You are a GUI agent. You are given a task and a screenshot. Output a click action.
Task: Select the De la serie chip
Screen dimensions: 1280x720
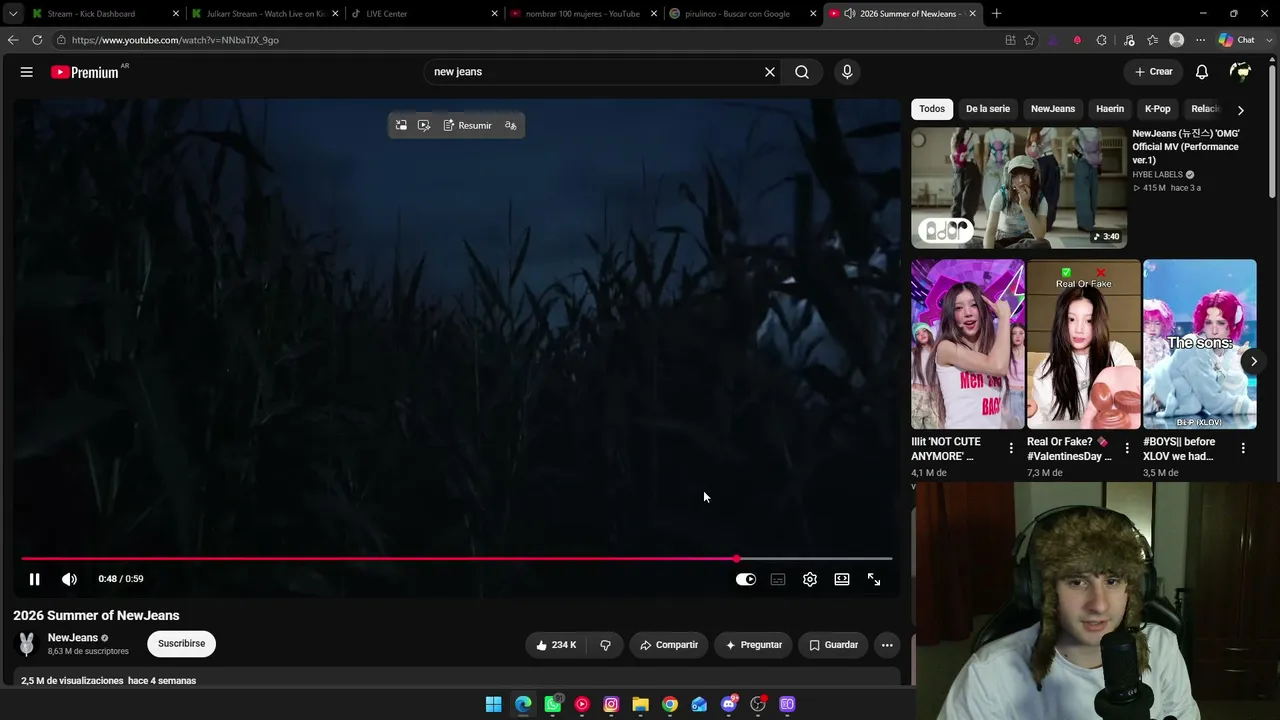click(988, 109)
